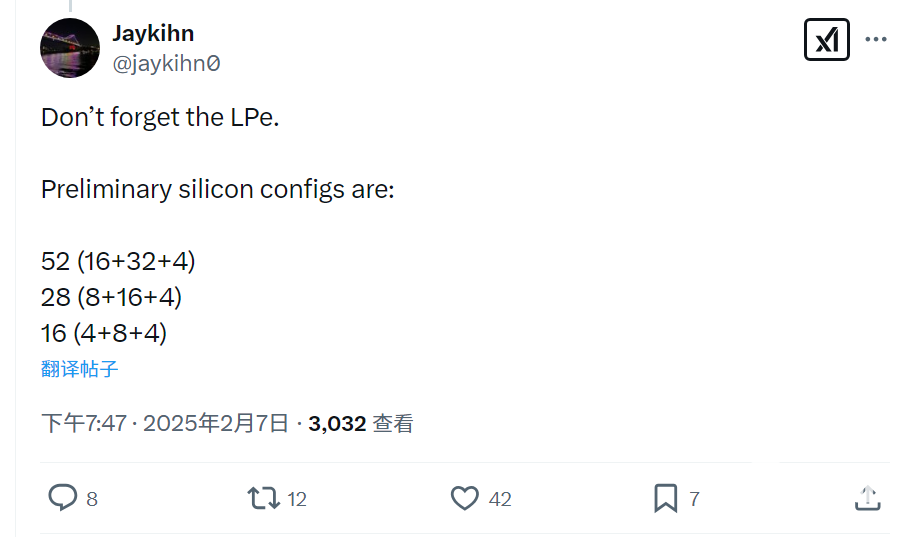
Task: Click the reply speech bubble icon
Action: [x=62, y=498]
